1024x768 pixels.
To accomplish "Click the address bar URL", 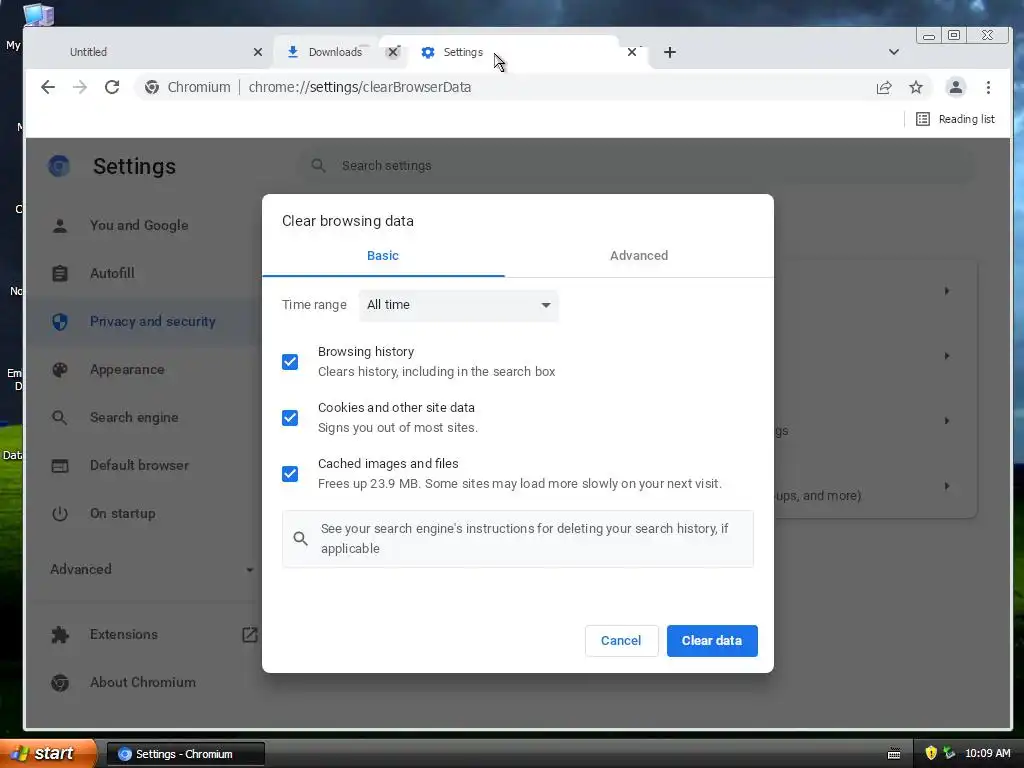I will (x=360, y=87).
